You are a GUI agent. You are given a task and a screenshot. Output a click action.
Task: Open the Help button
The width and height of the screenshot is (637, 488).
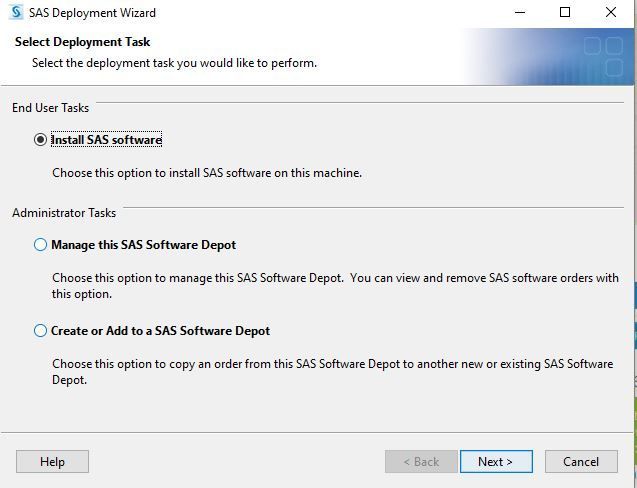[x=52, y=462]
